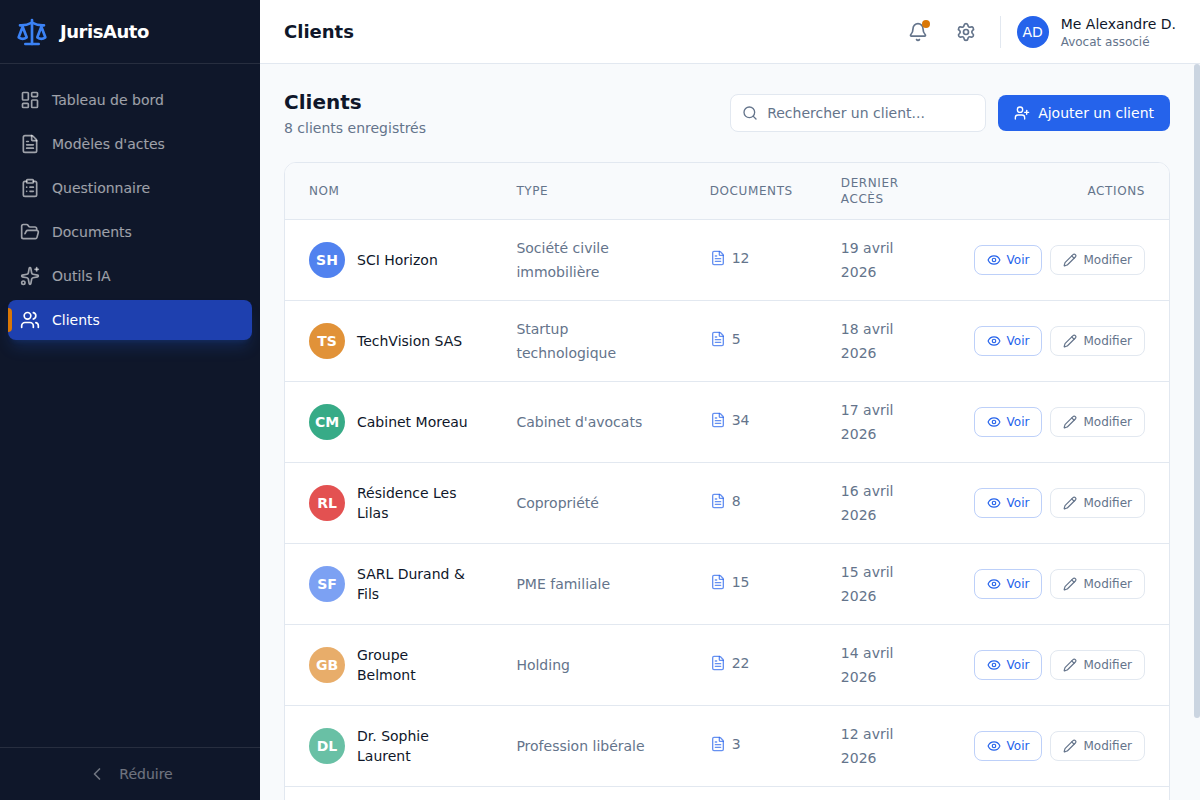The width and height of the screenshot is (1200, 800).
Task: Click document count icon for Cabinet Moreau
Action: pyautogui.click(x=717, y=420)
